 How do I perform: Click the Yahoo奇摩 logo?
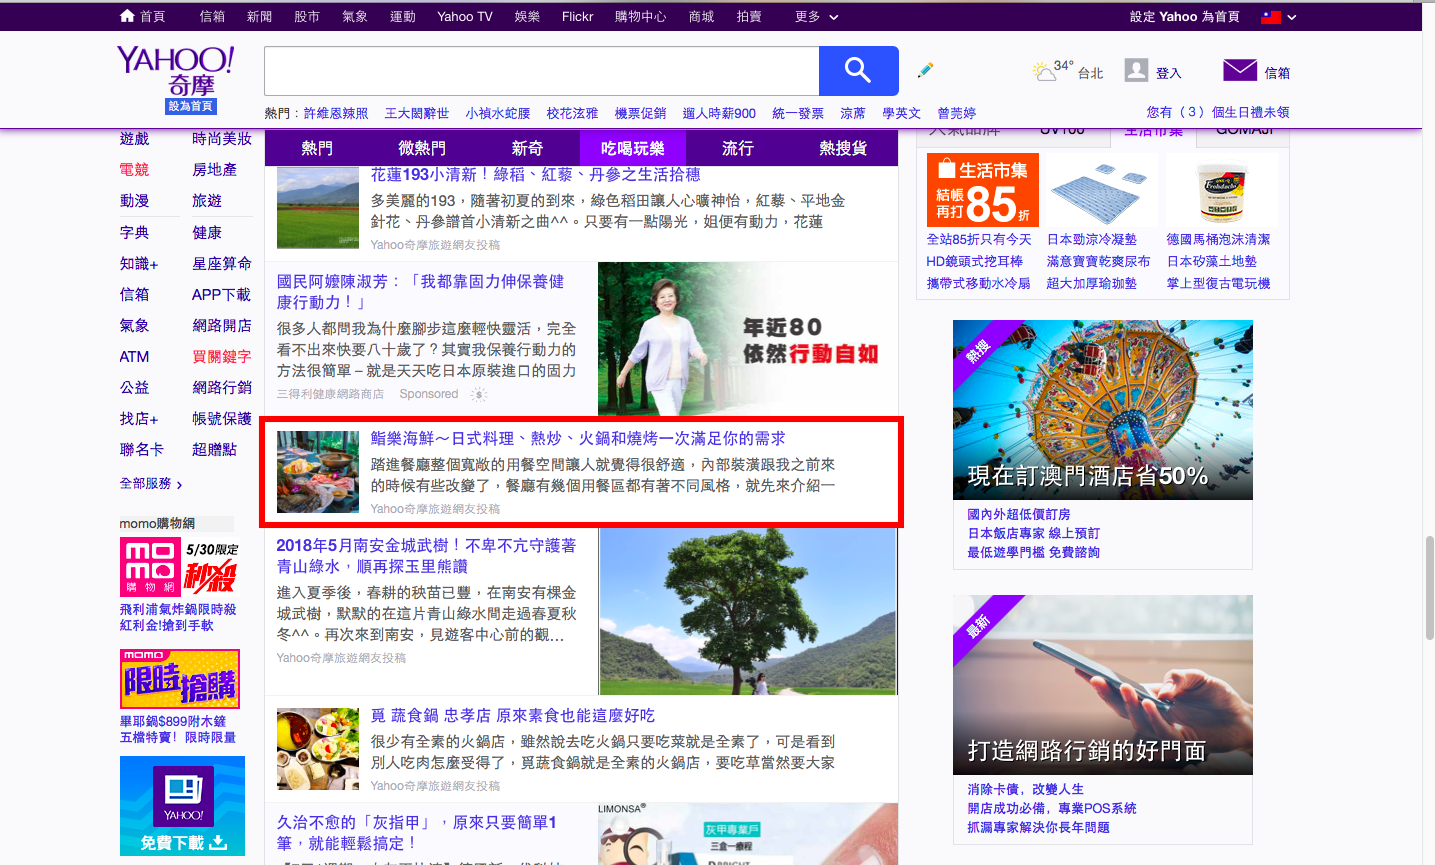(175, 71)
